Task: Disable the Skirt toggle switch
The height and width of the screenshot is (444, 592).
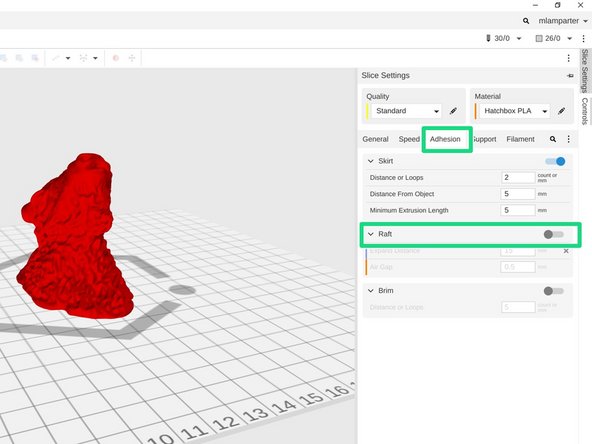Action: click(x=555, y=162)
